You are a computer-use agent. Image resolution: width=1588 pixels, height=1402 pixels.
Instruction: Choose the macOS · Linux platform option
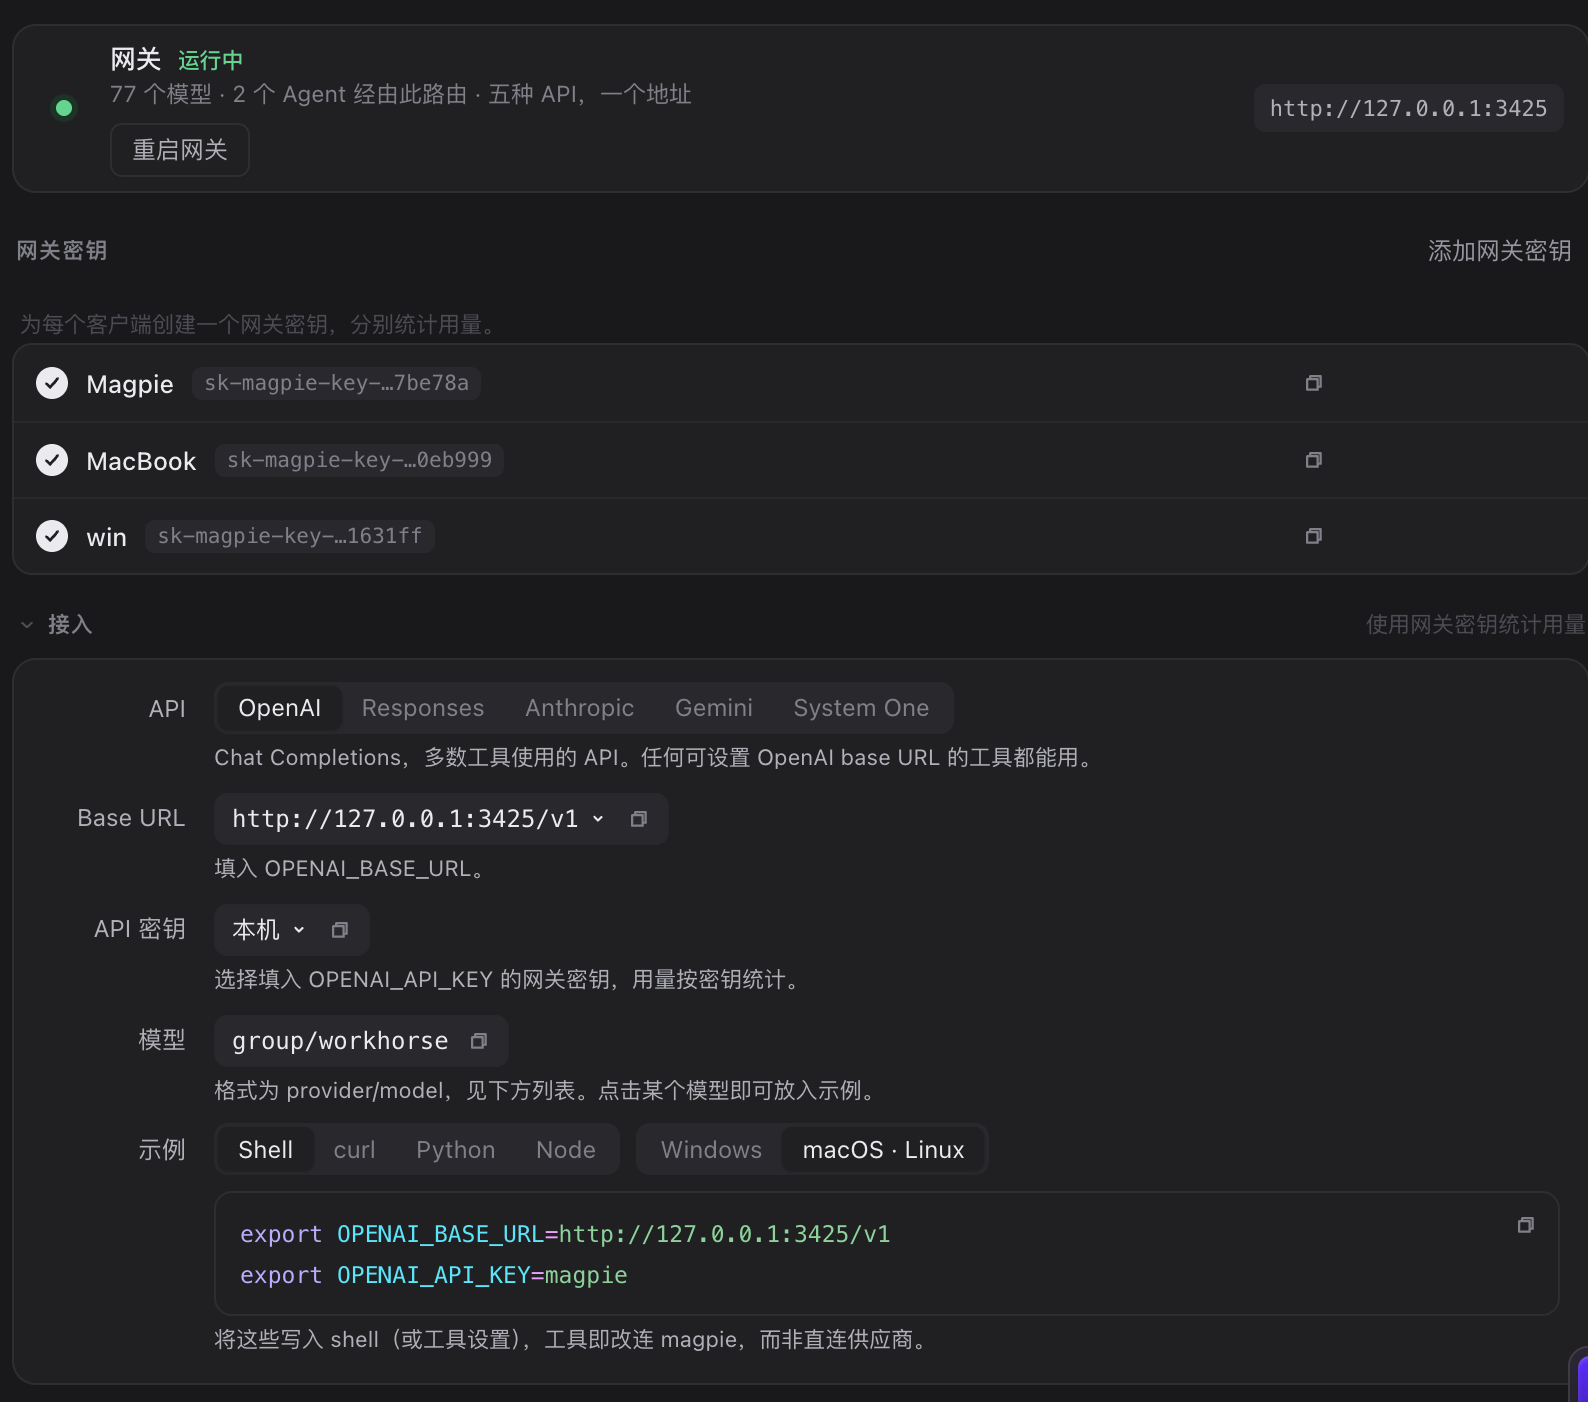tap(883, 1150)
